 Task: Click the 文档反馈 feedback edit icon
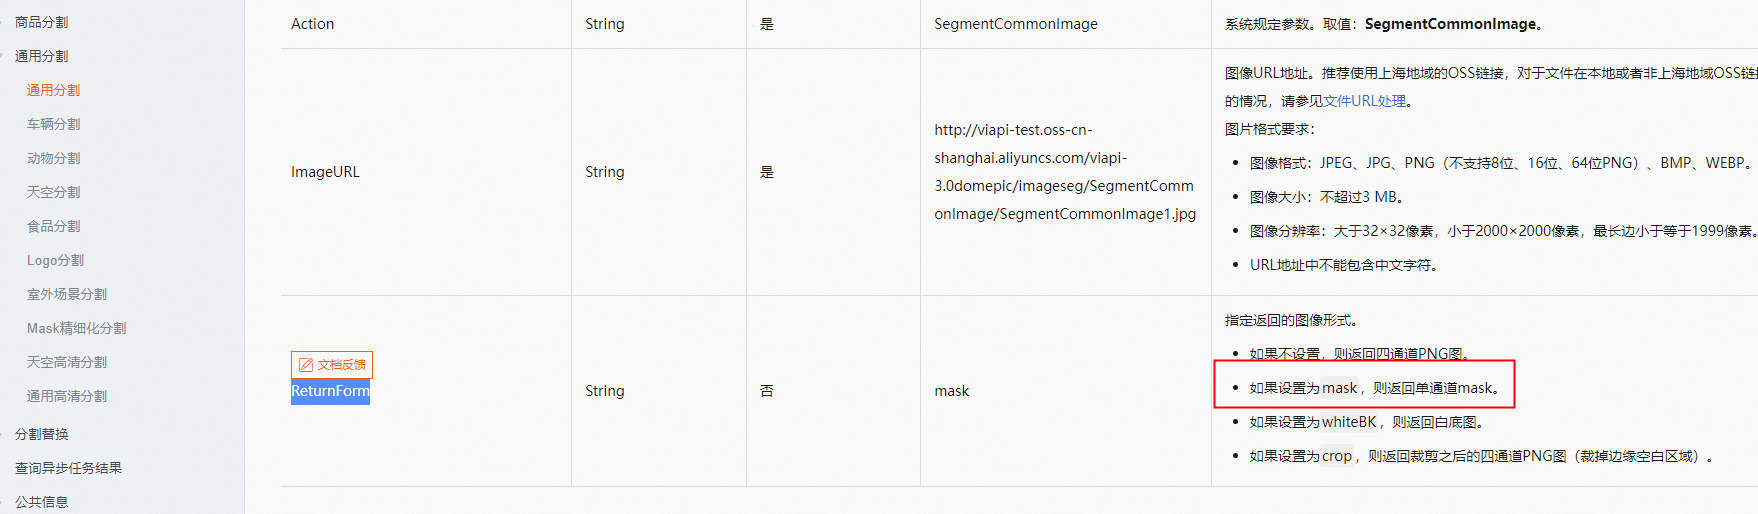306,365
